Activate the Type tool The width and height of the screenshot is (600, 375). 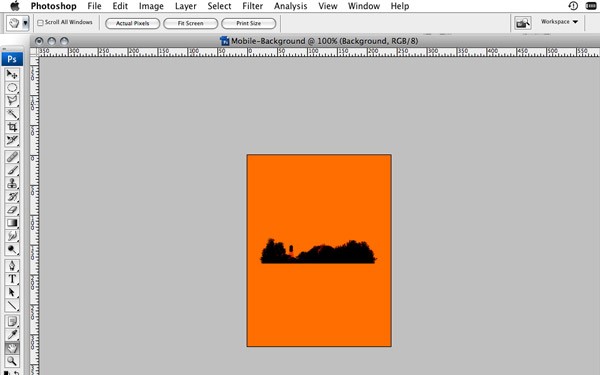[12, 279]
